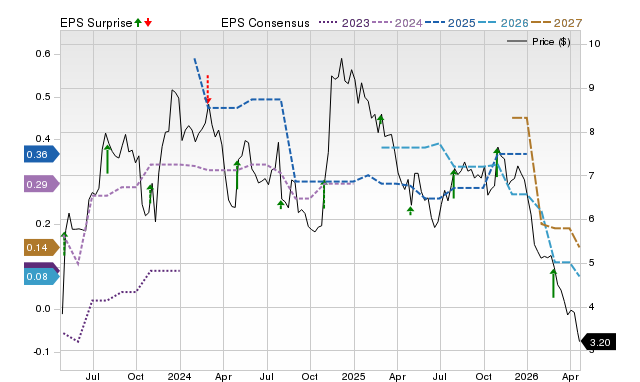Click the Price ($) legend entry

[x=539, y=42]
